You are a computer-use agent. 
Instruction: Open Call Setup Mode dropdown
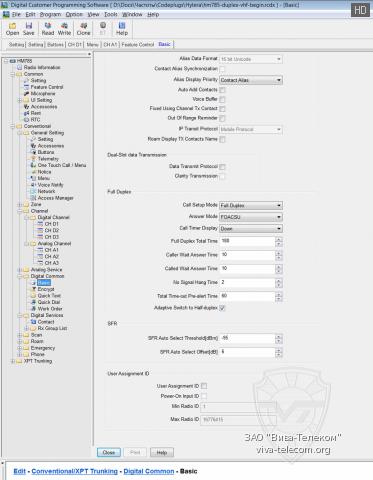point(251,205)
